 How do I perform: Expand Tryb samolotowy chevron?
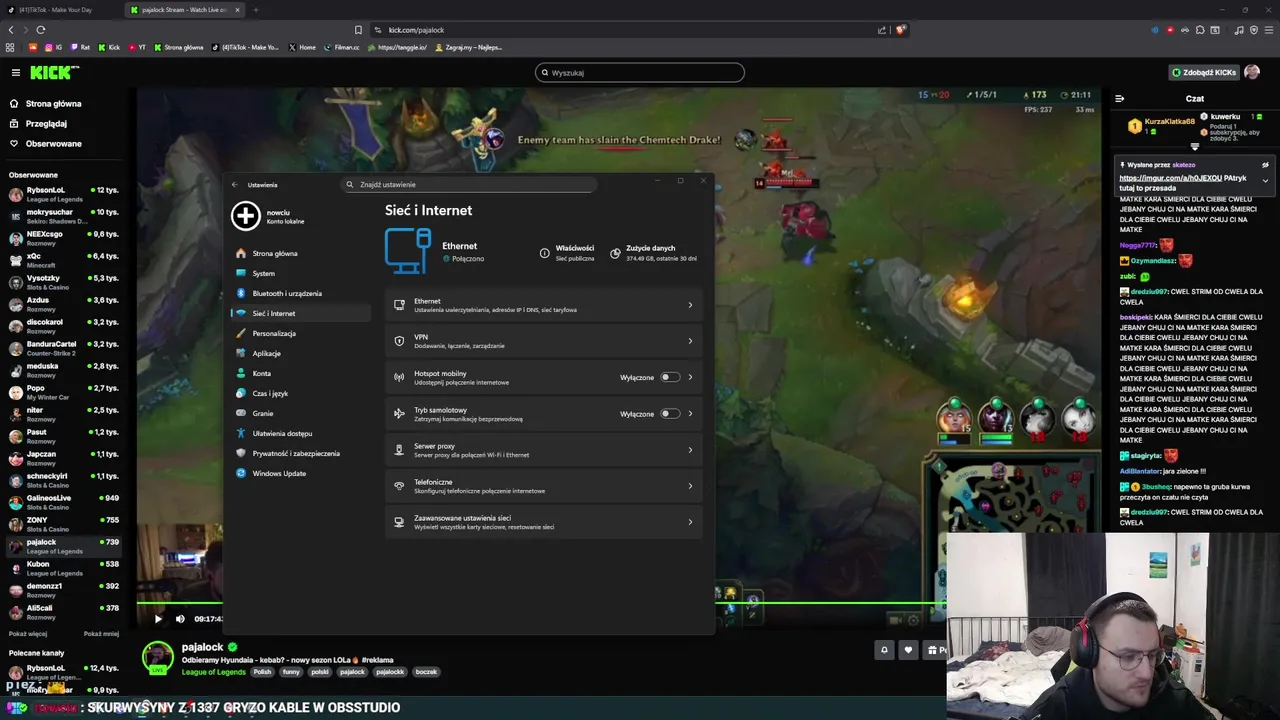[690, 413]
